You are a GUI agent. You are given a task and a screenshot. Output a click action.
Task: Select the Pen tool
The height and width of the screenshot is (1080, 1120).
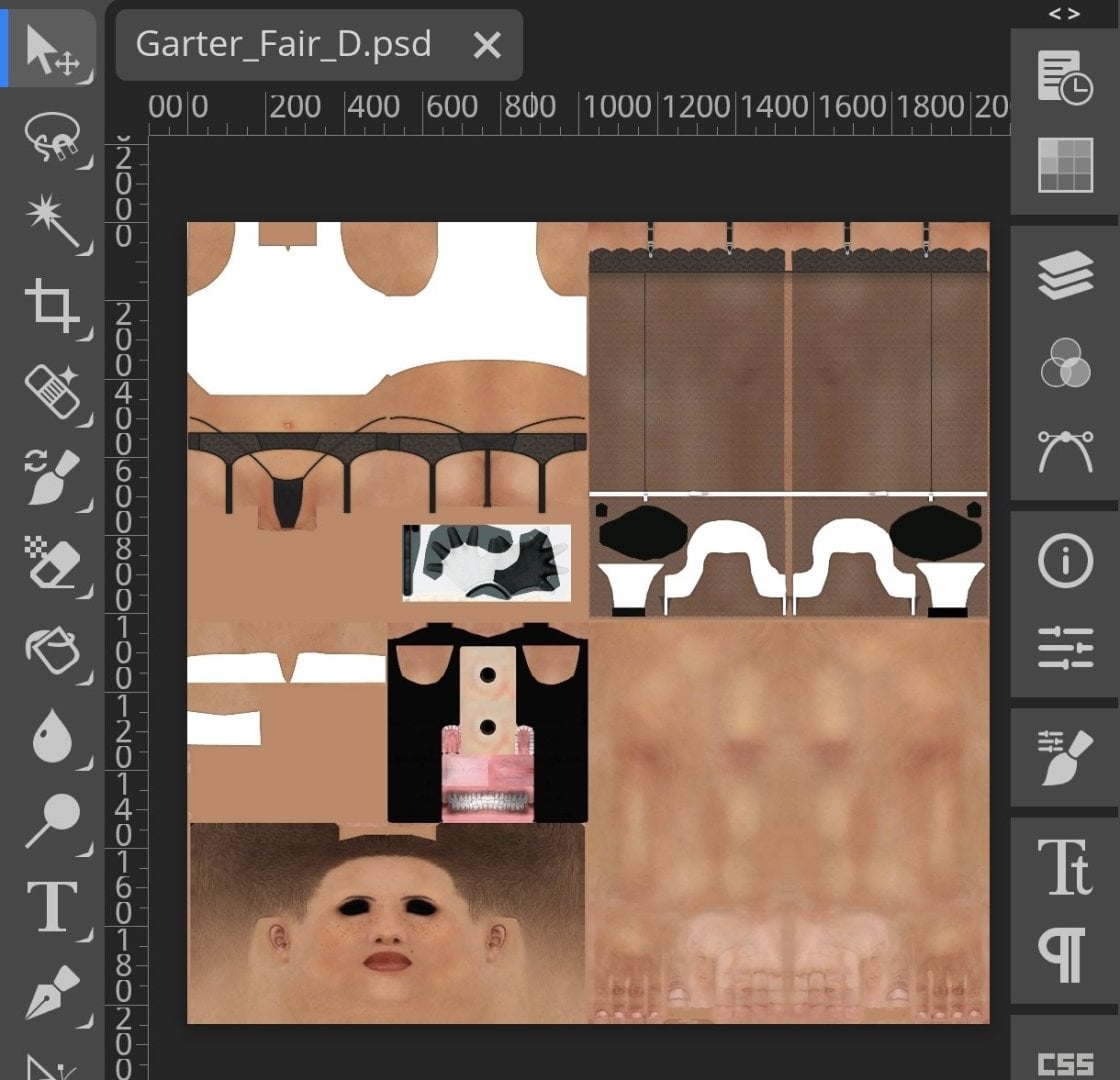(x=52, y=992)
